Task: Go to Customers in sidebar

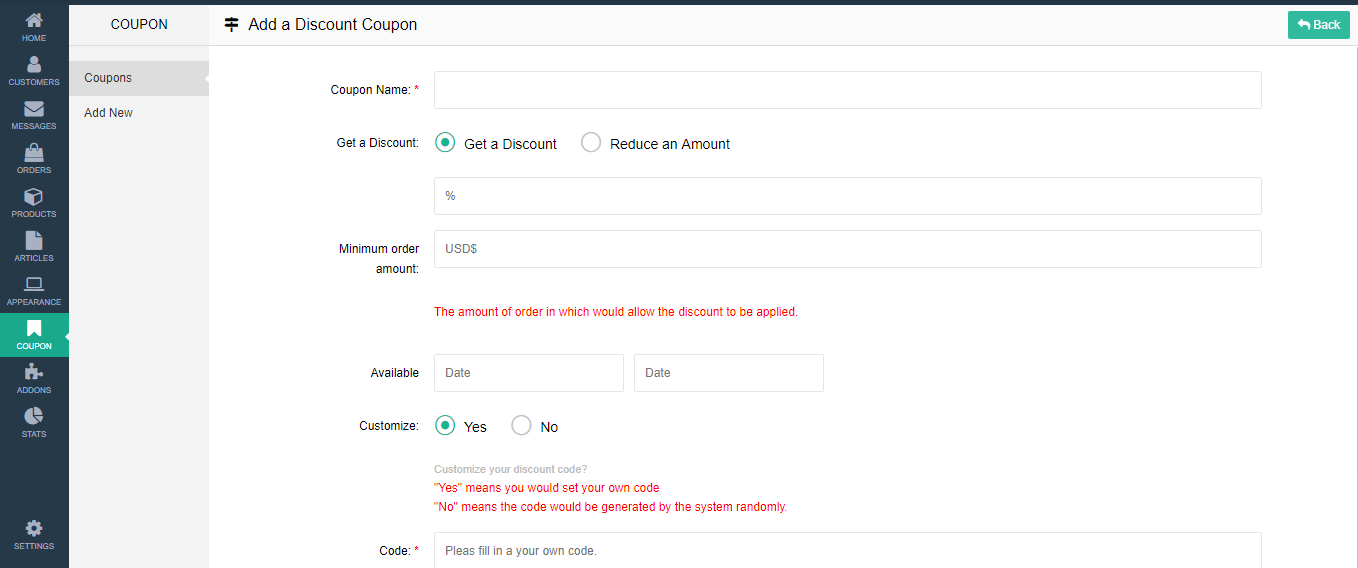Action: coord(34,70)
